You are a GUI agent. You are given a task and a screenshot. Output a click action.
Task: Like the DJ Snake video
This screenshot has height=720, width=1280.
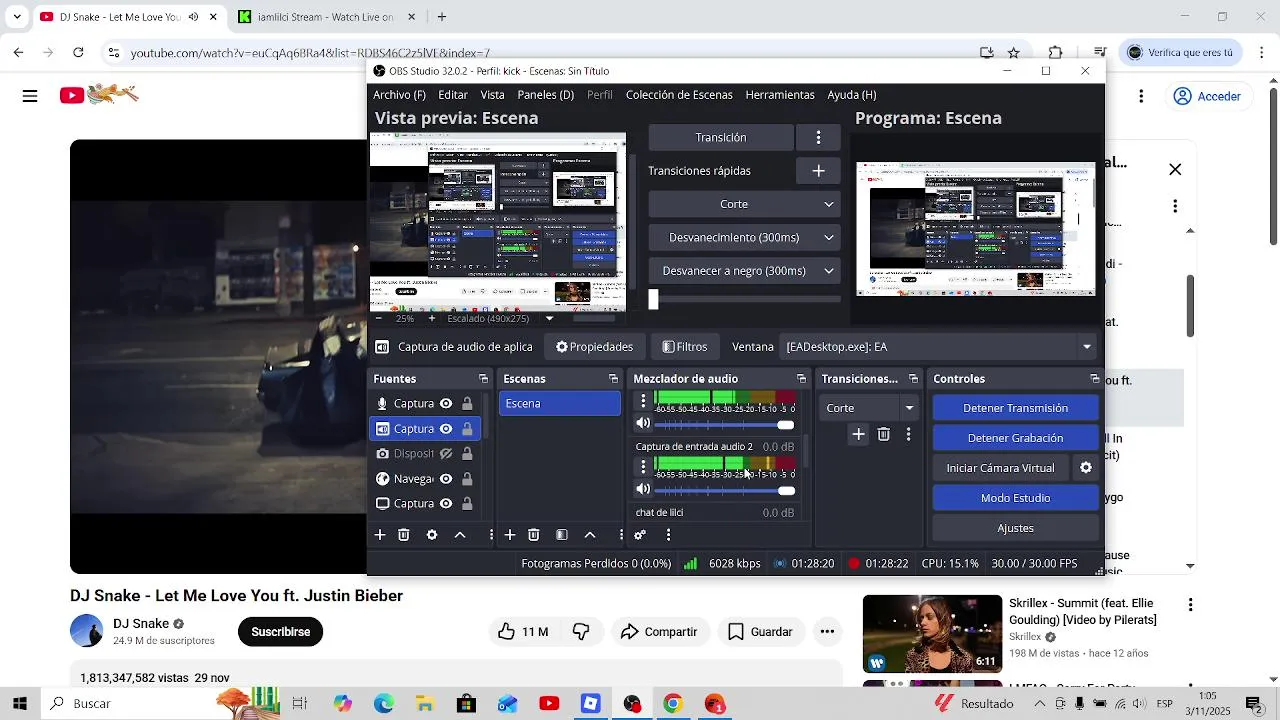pos(522,632)
